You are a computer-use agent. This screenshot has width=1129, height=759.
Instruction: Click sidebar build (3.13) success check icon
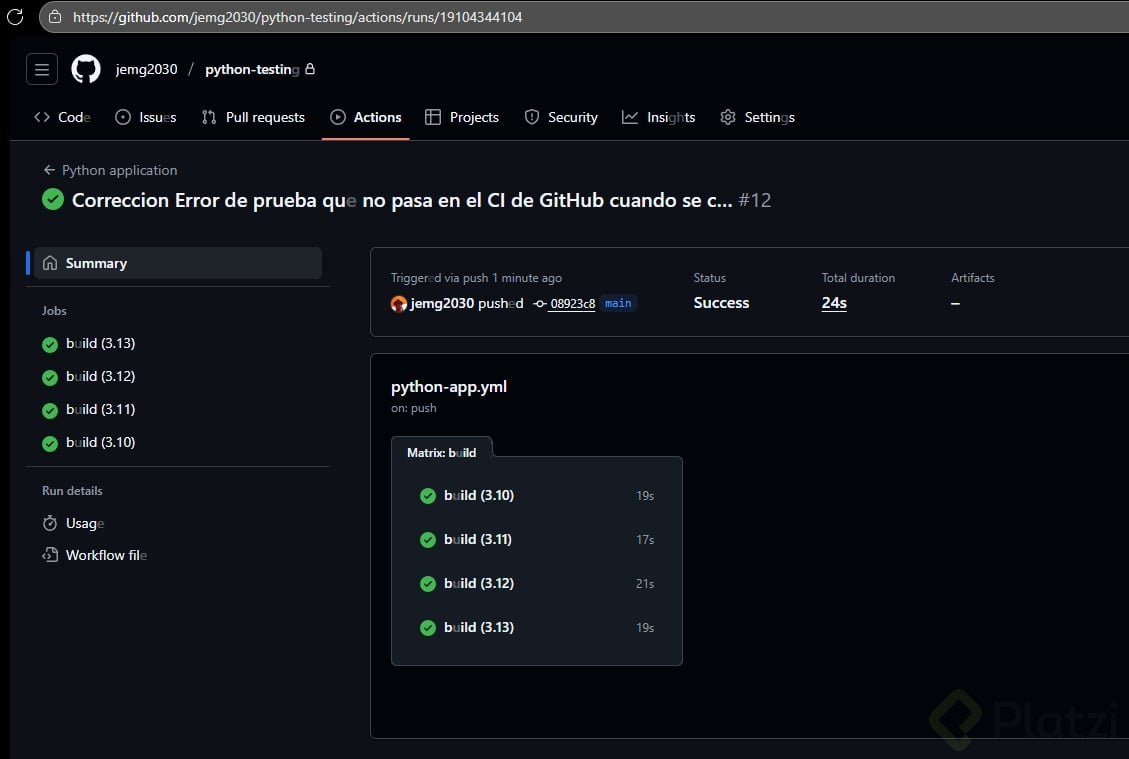point(50,345)
